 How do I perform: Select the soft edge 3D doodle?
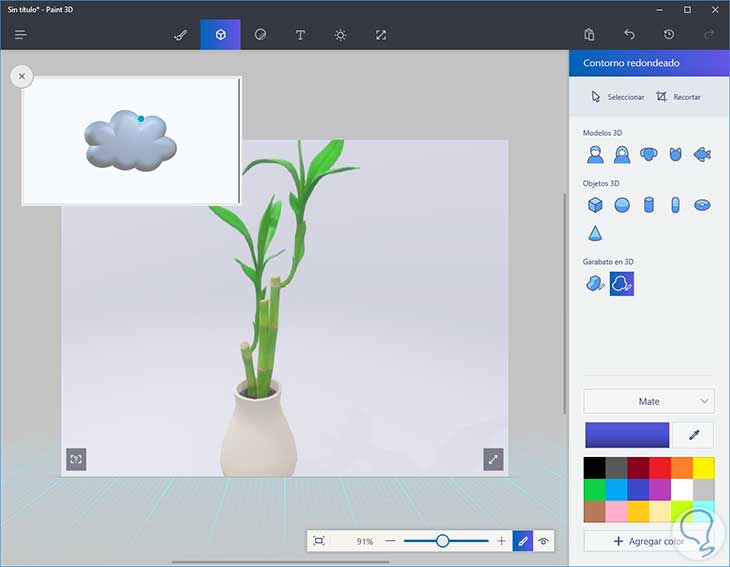coord(622,284)
